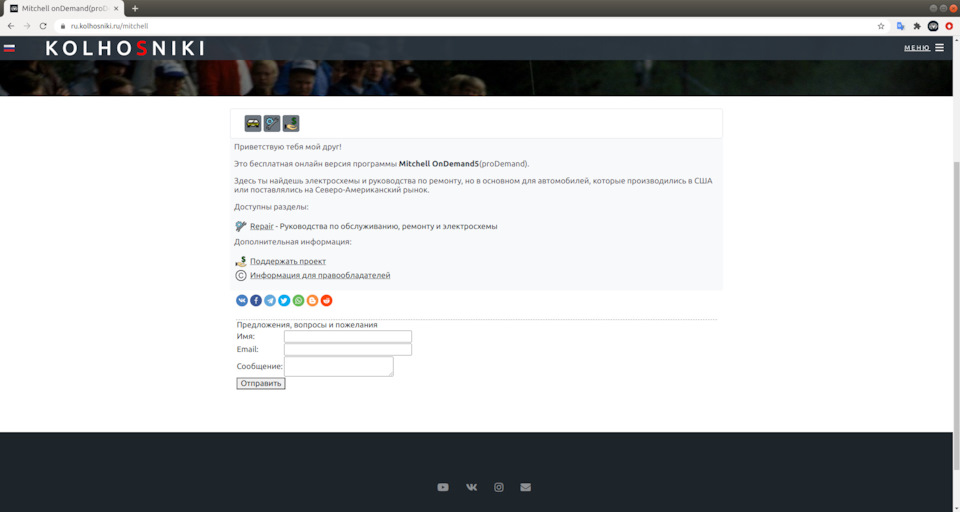The image size is (960, 512).
Task: Click the bold 'Mitchell OnDemand5' text
Action: click(438, 164)
